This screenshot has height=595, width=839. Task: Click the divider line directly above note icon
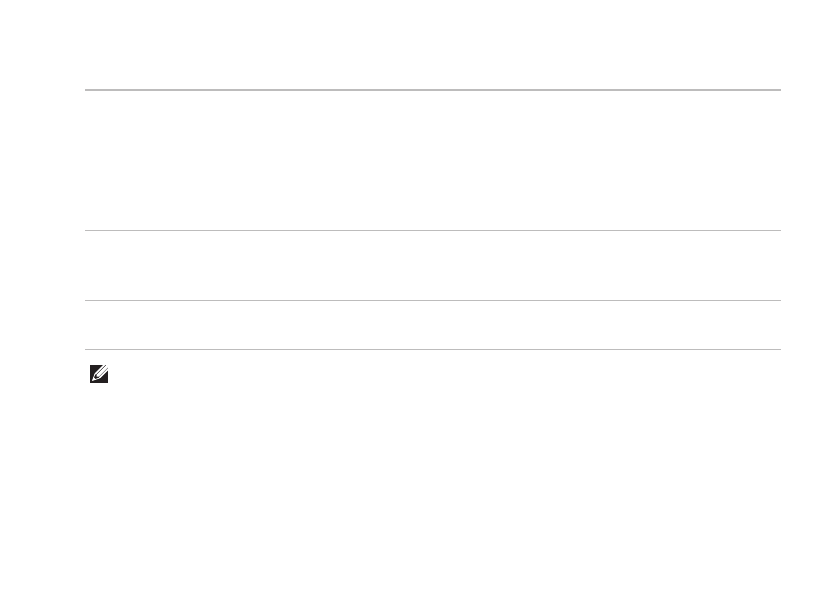point(431,349)
